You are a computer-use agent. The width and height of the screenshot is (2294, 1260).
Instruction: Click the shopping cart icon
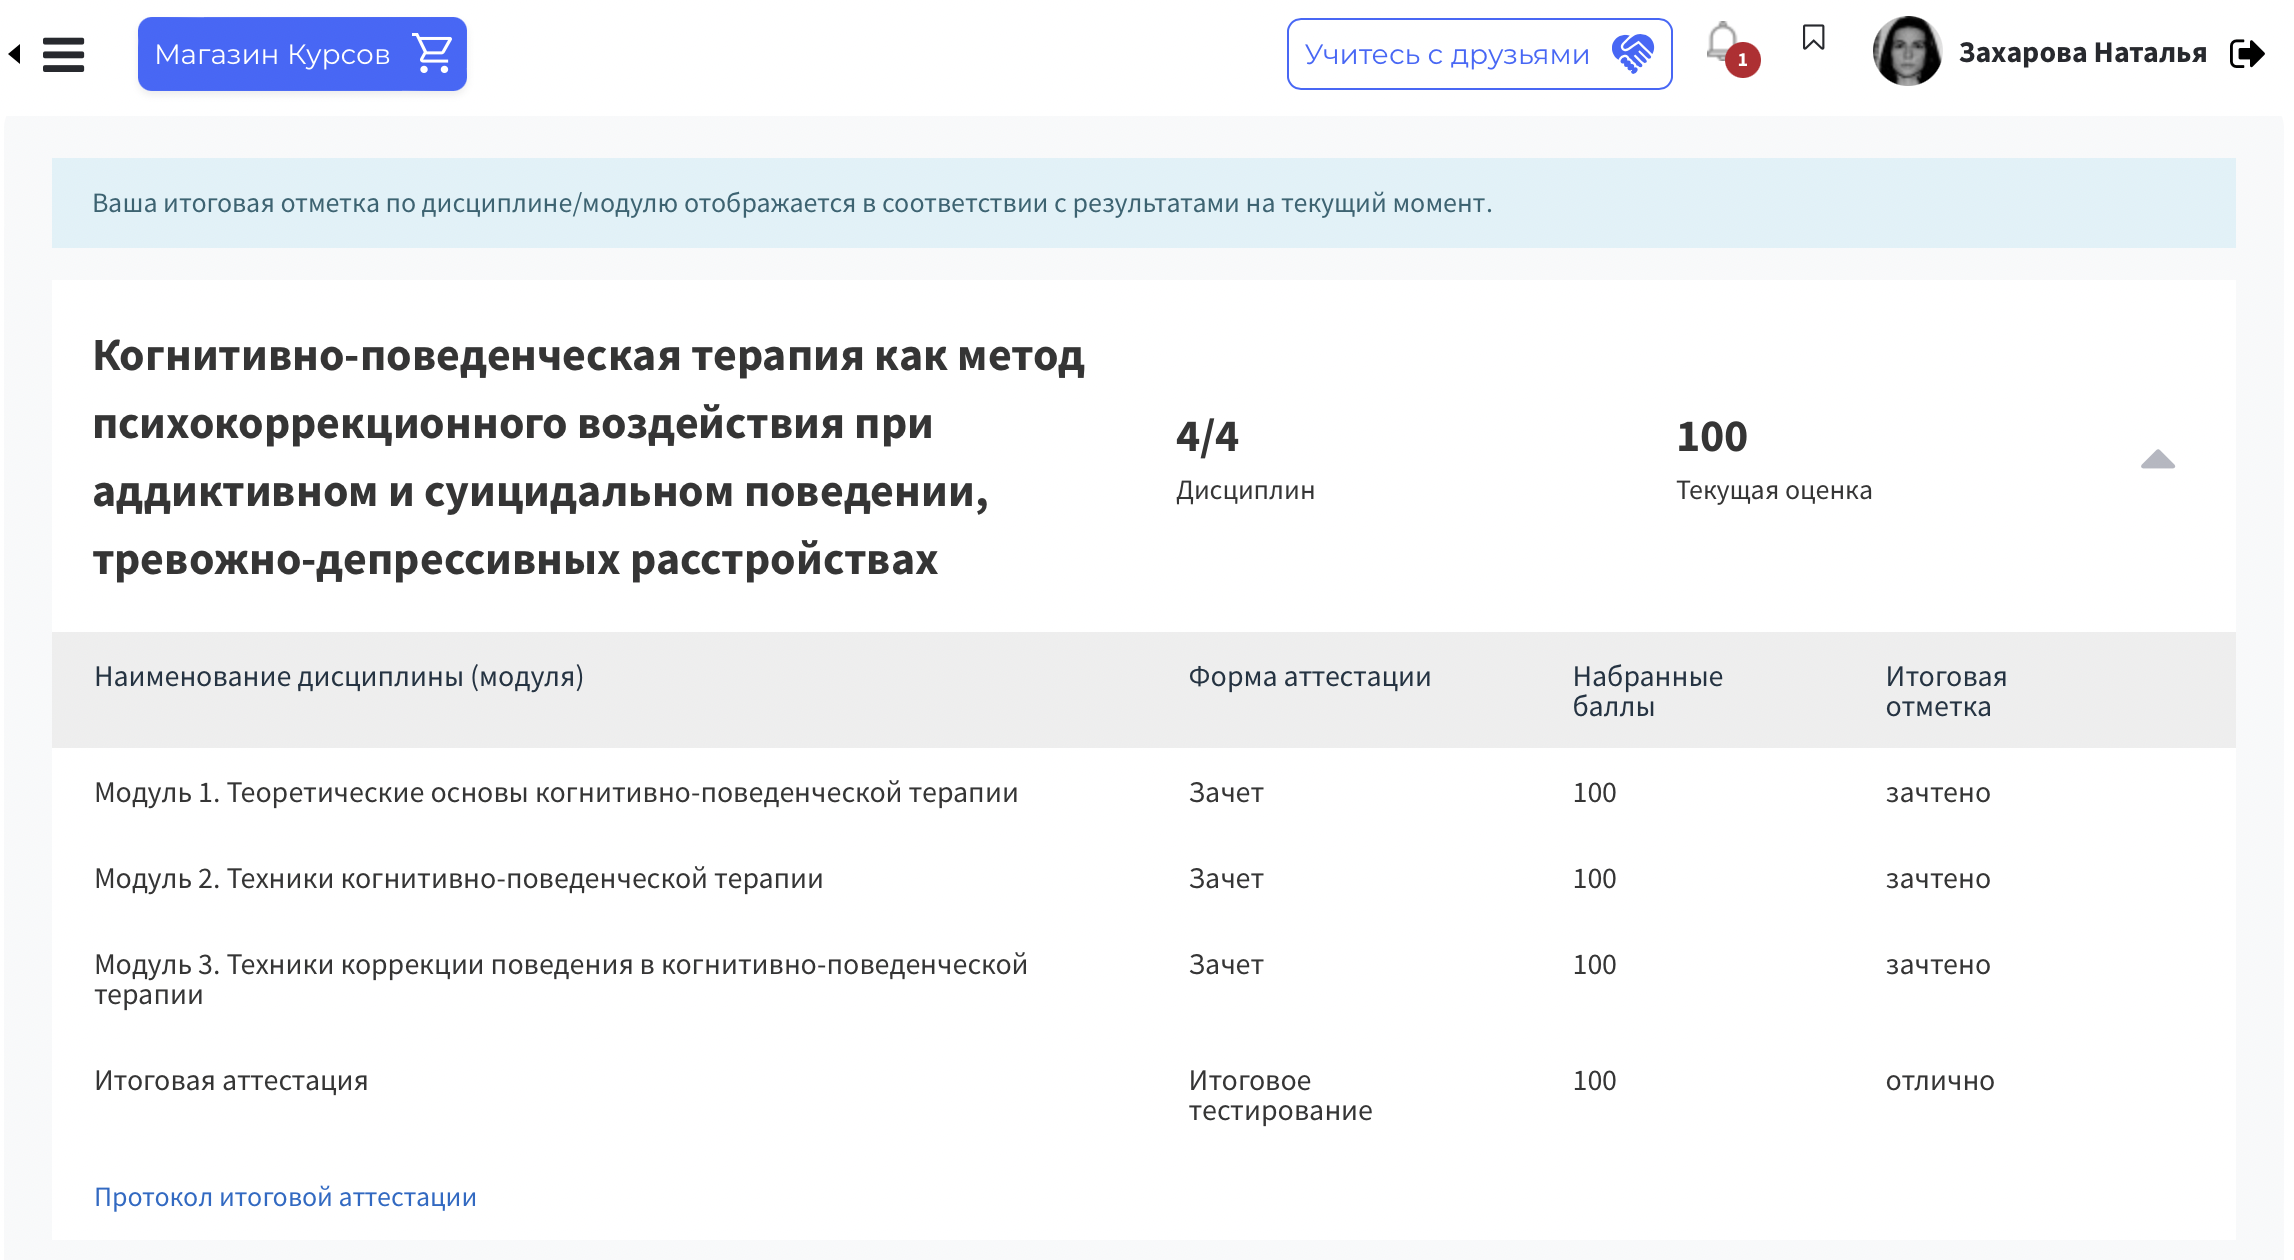[432, 54]
